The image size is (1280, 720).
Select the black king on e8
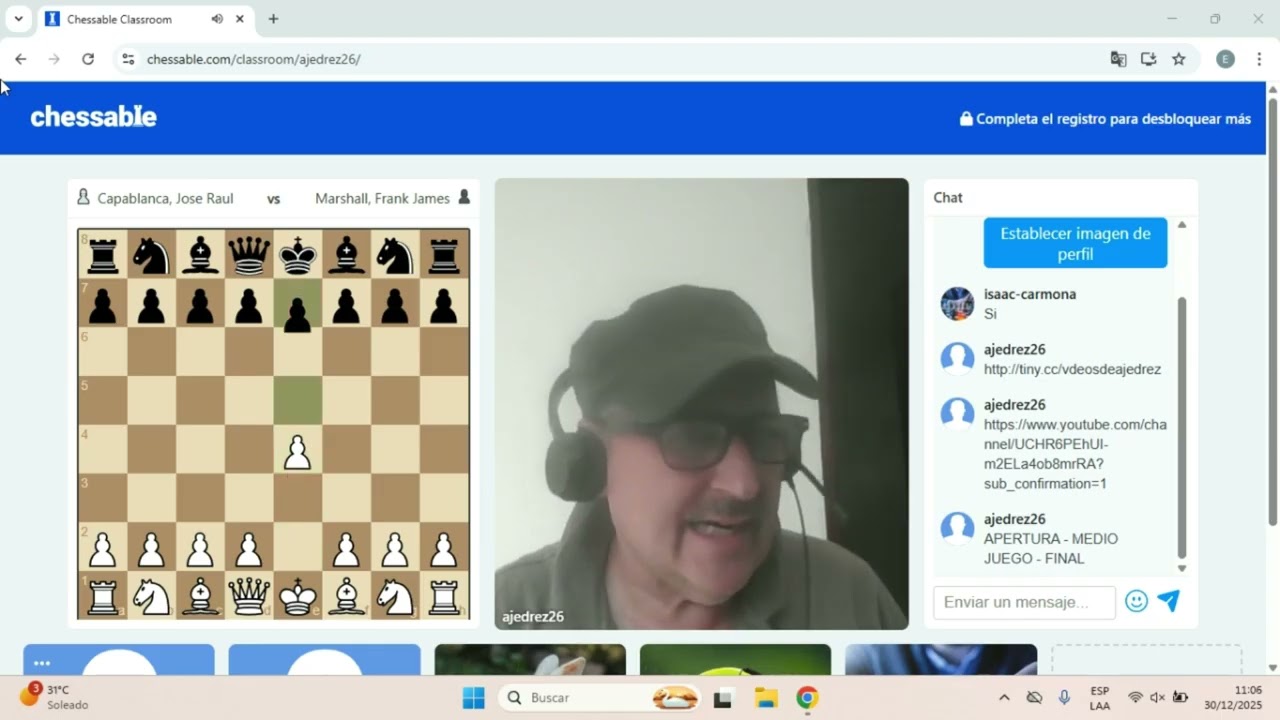pos(297,255)
